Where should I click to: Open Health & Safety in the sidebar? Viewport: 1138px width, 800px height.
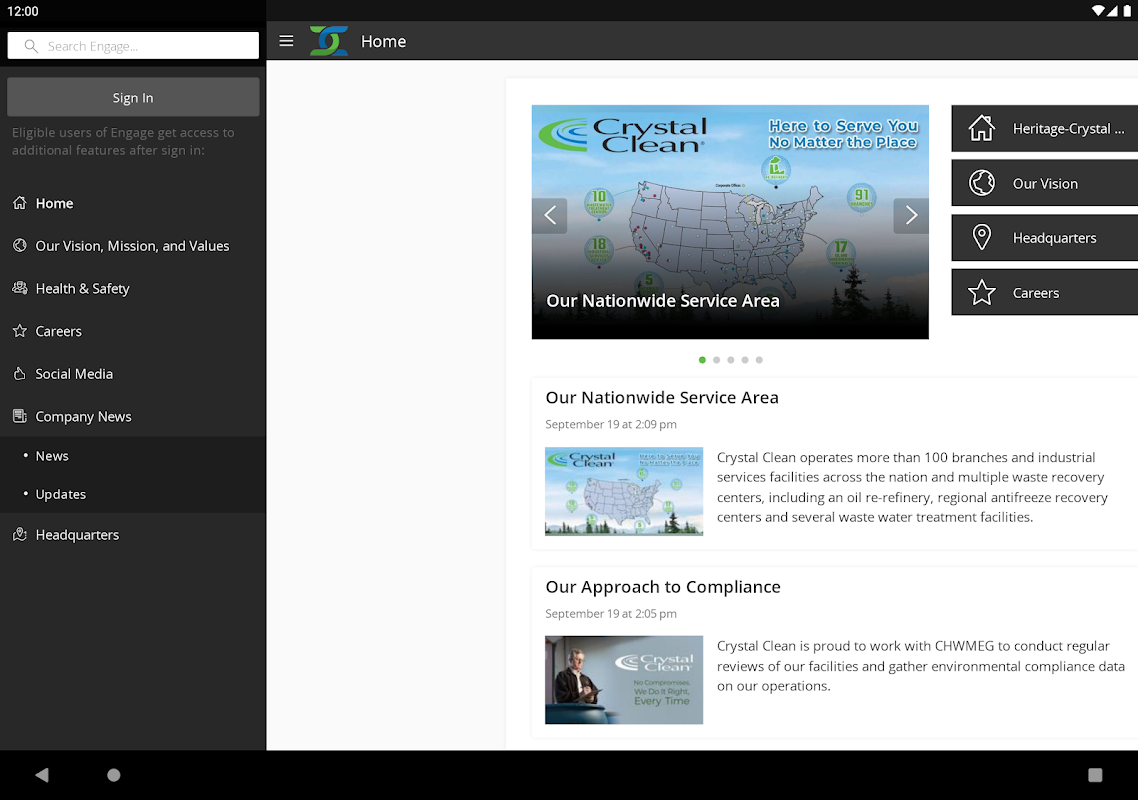pyautogui.click(x=133, y=288)
